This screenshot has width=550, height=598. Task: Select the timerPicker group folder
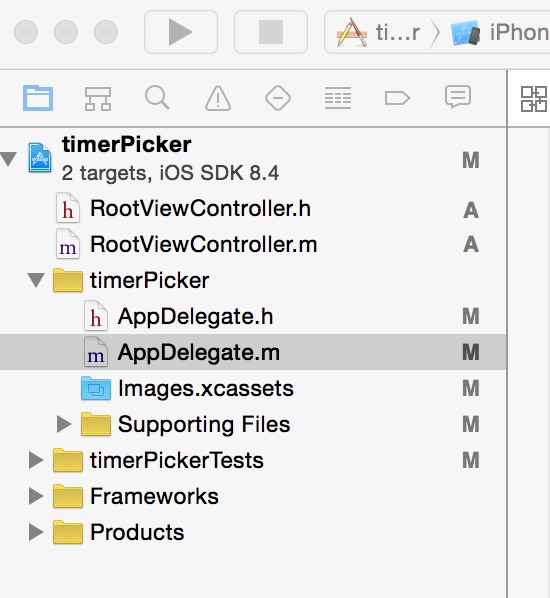coord(253,280)
